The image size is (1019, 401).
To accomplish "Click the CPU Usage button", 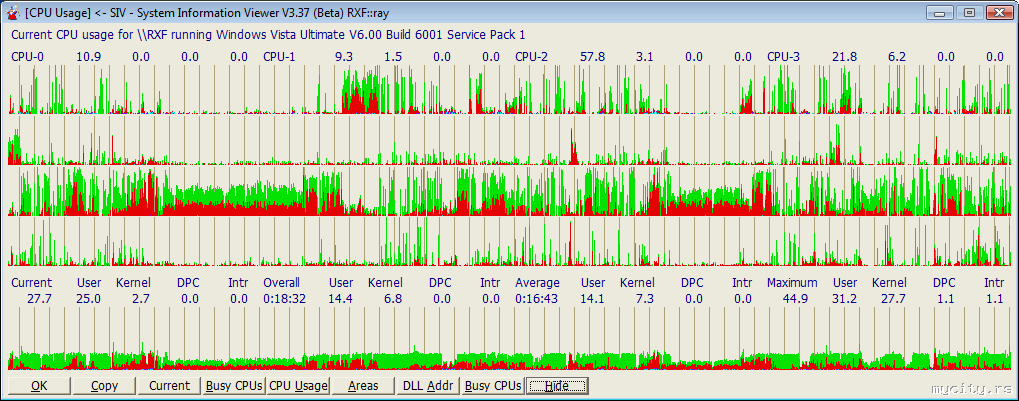I will pyautogui.click(x=298, y=386).
